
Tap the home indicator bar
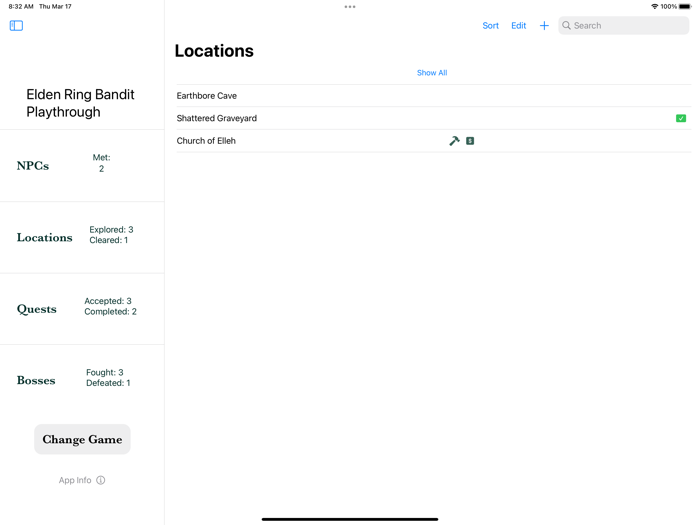tap(350, 519)
